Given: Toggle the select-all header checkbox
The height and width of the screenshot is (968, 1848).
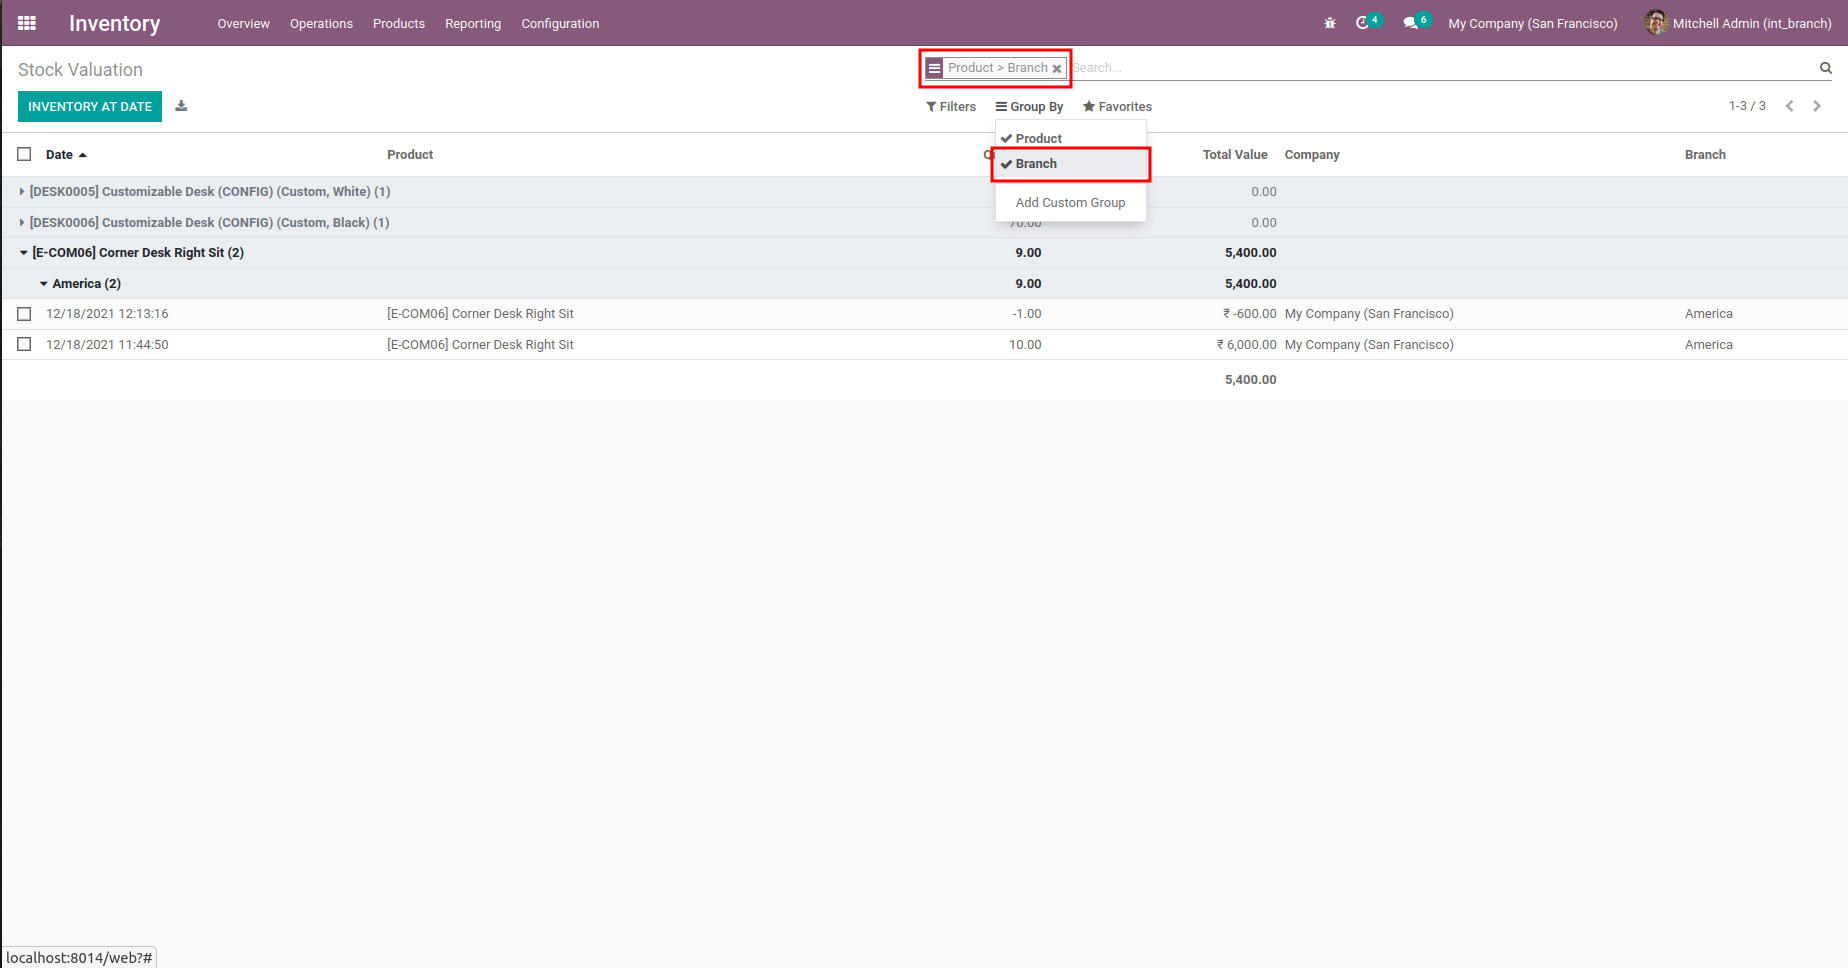Looking at the screenshot, I should (24, 154).
